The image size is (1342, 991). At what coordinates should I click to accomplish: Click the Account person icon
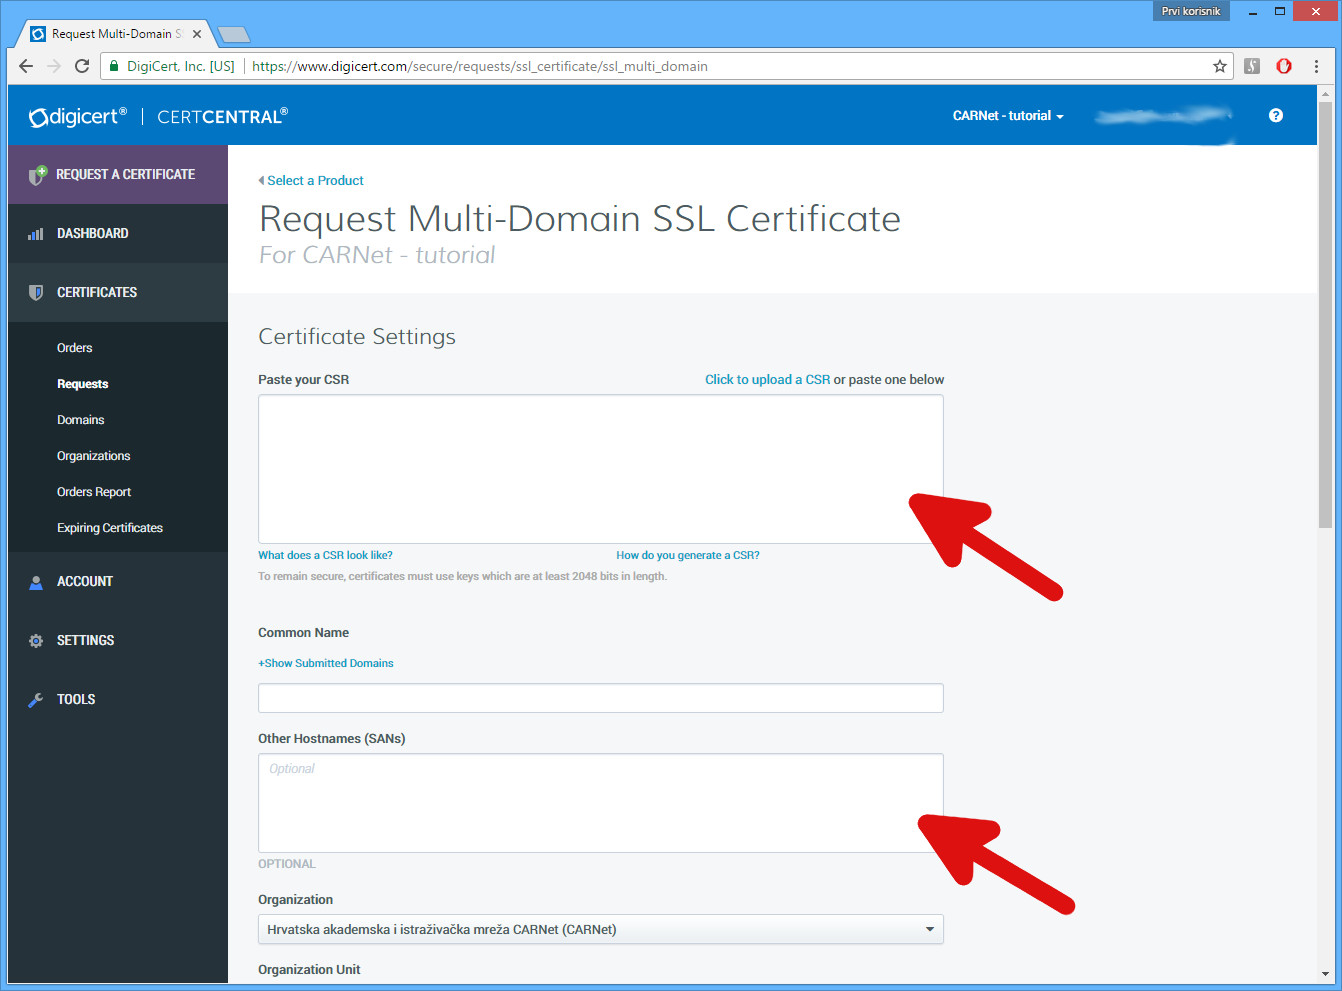click(x=36, y=582)
